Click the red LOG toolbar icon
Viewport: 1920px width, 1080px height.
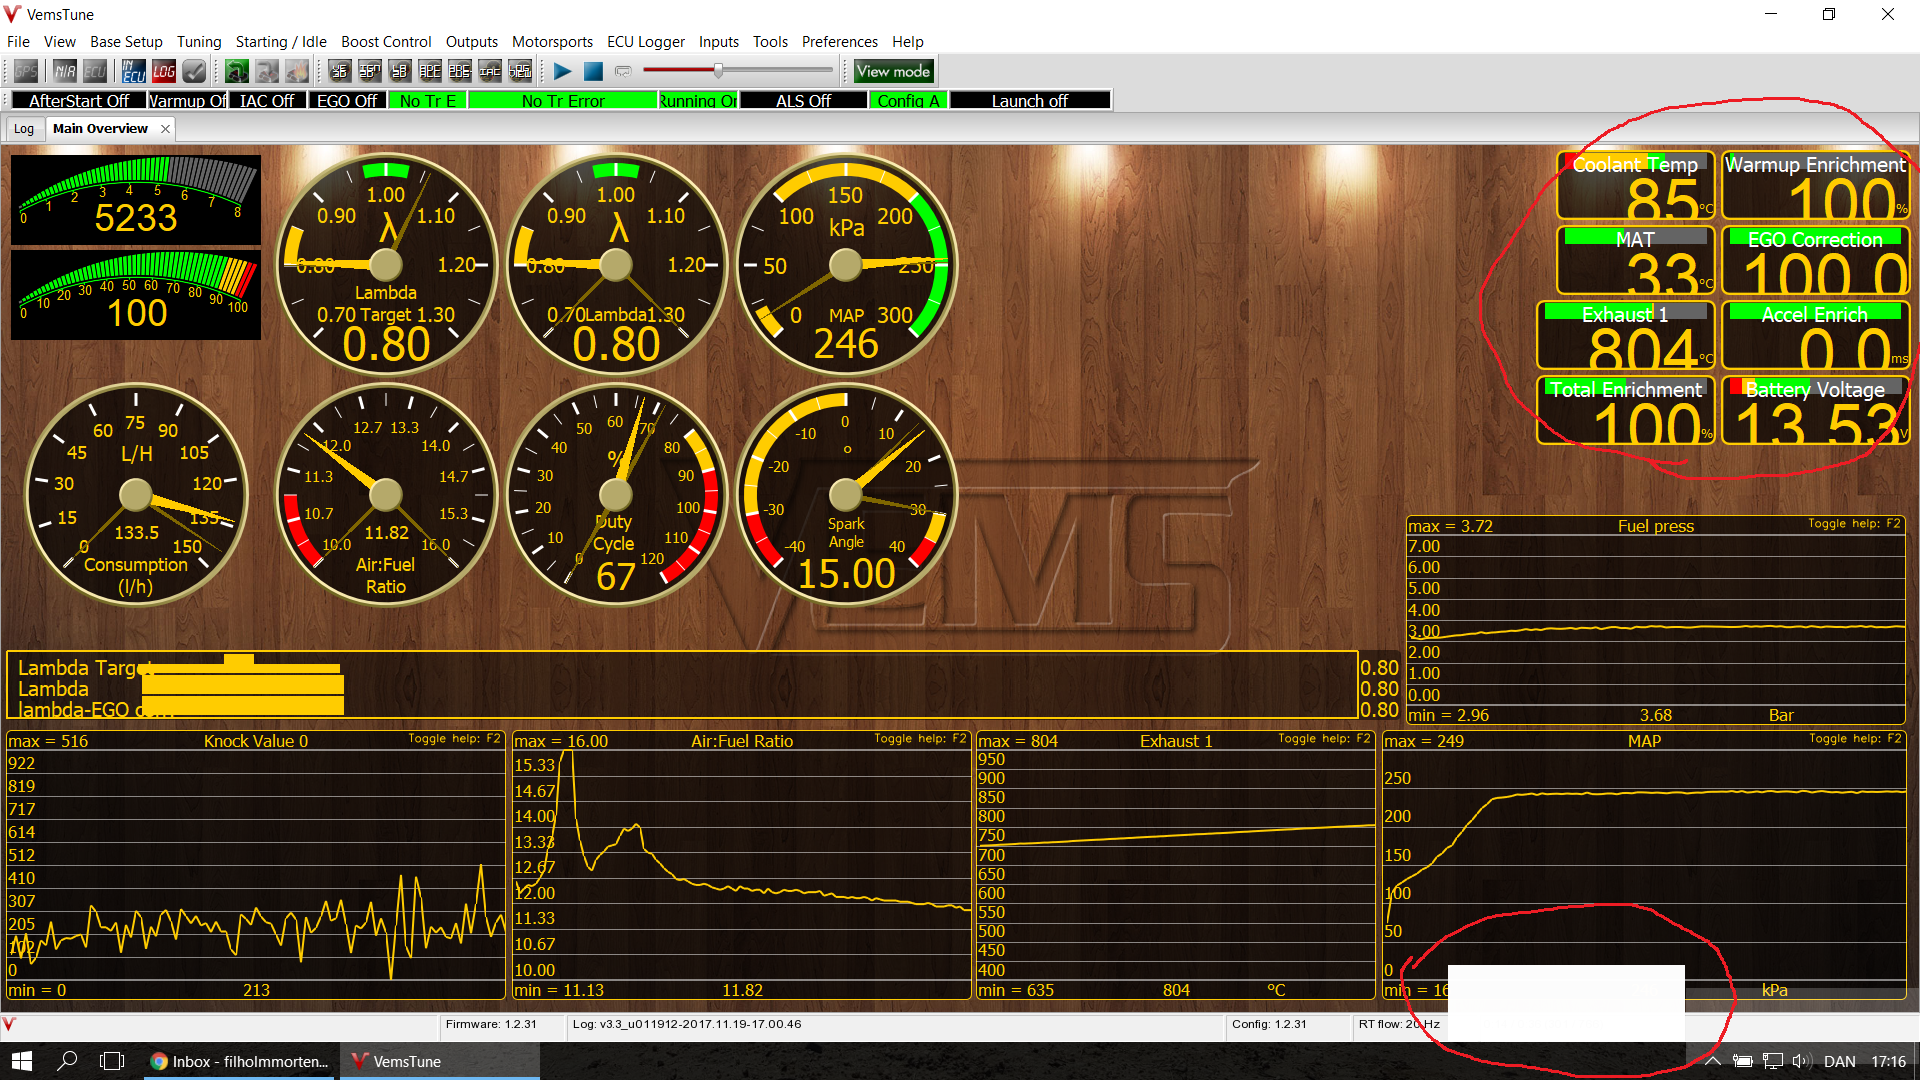coord(164,71)
